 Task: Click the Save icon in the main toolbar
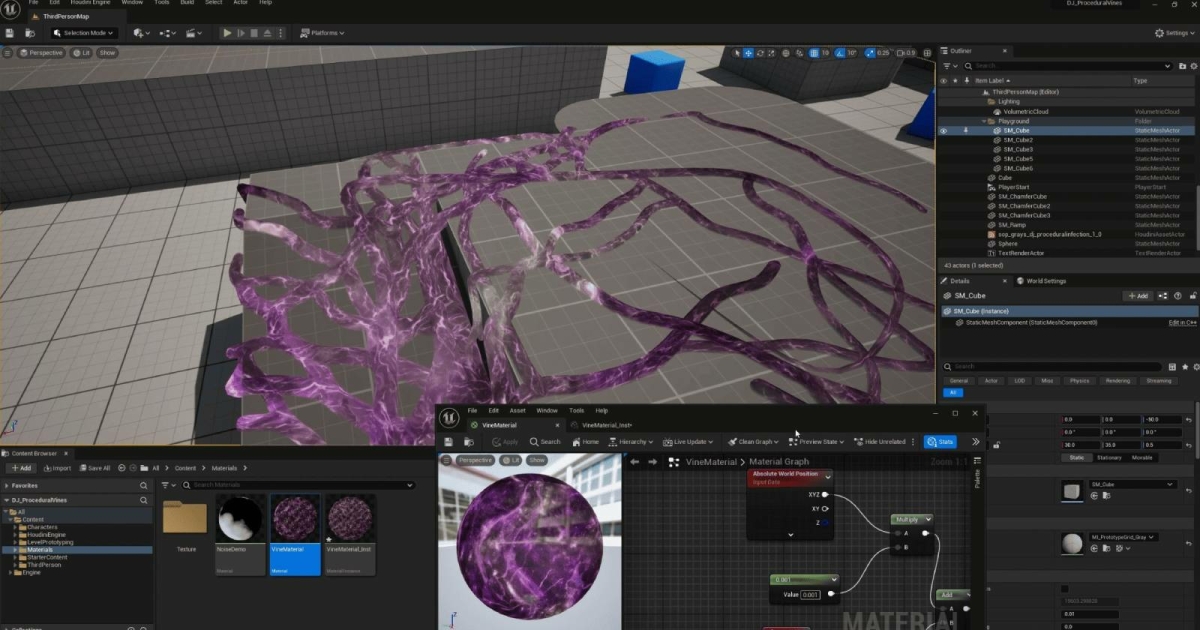[10, 33]
